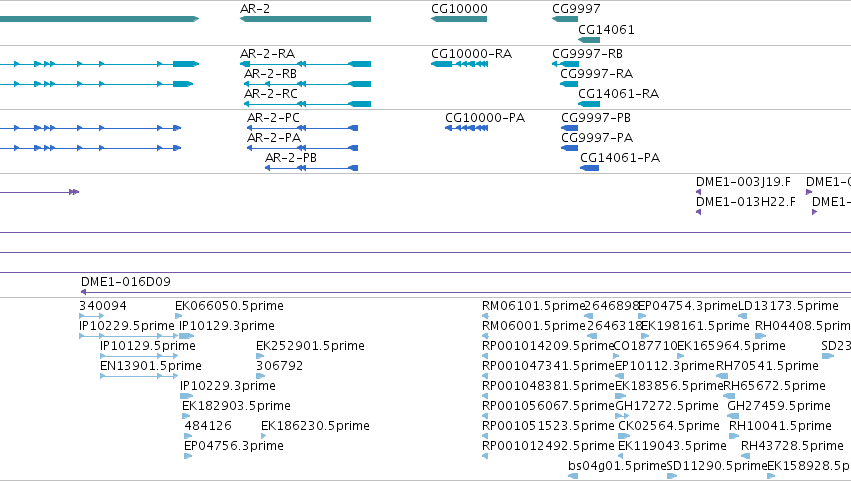Select the CG10000 gene feature
This screenshot has width=851, height=481.
point(459,19)
